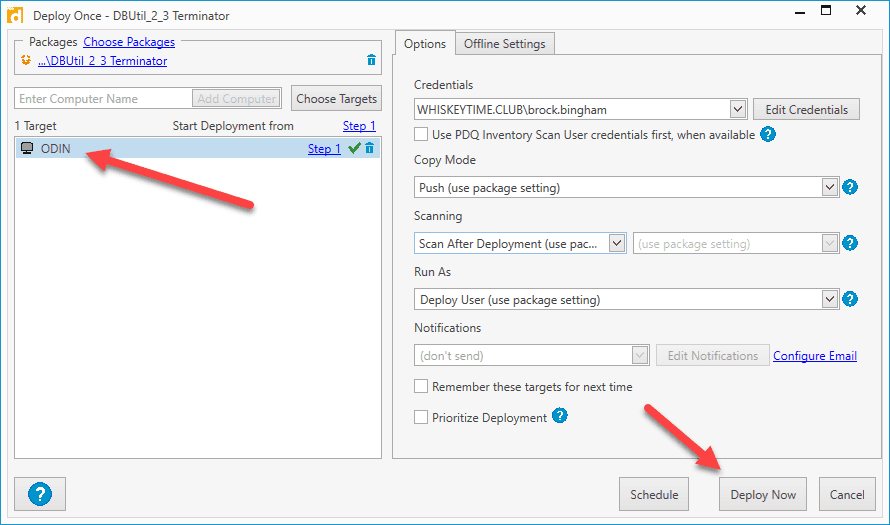Click PDQ Deploy app icon in title bar
Viewport: 890px width, 525px height.
[x=15, y=15]
